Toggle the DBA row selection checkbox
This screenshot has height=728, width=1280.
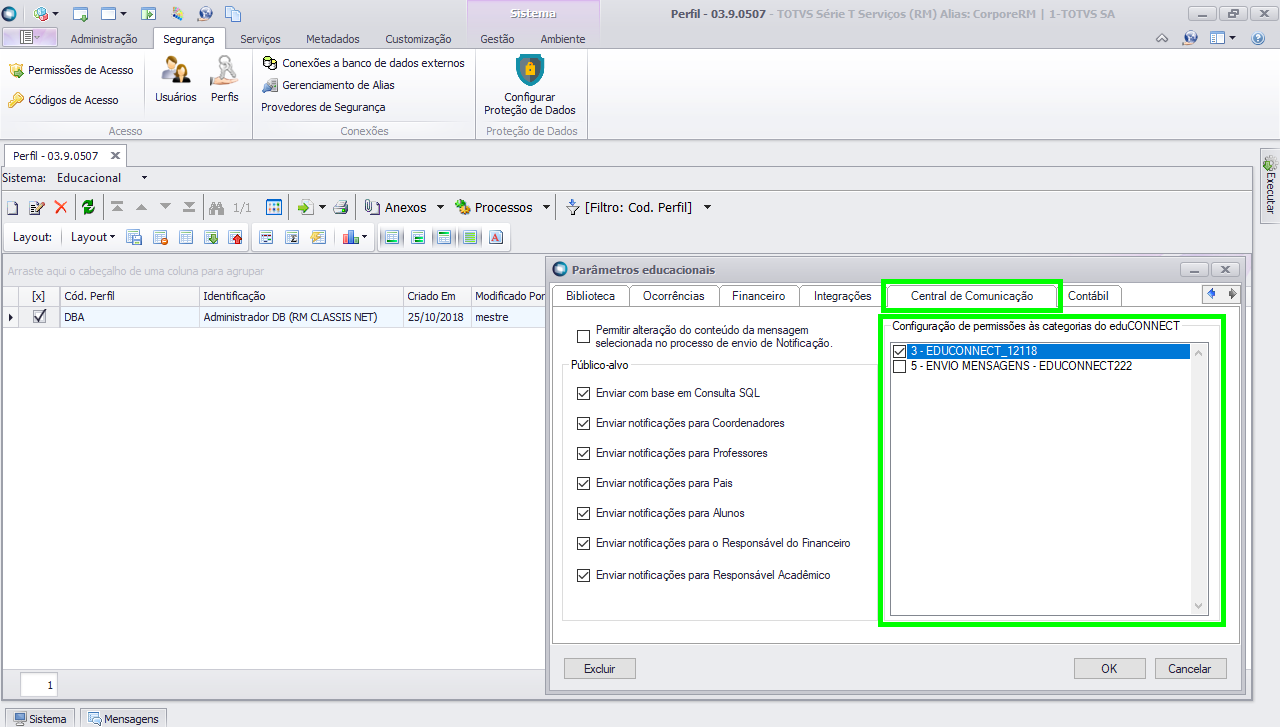click(39, 317)
